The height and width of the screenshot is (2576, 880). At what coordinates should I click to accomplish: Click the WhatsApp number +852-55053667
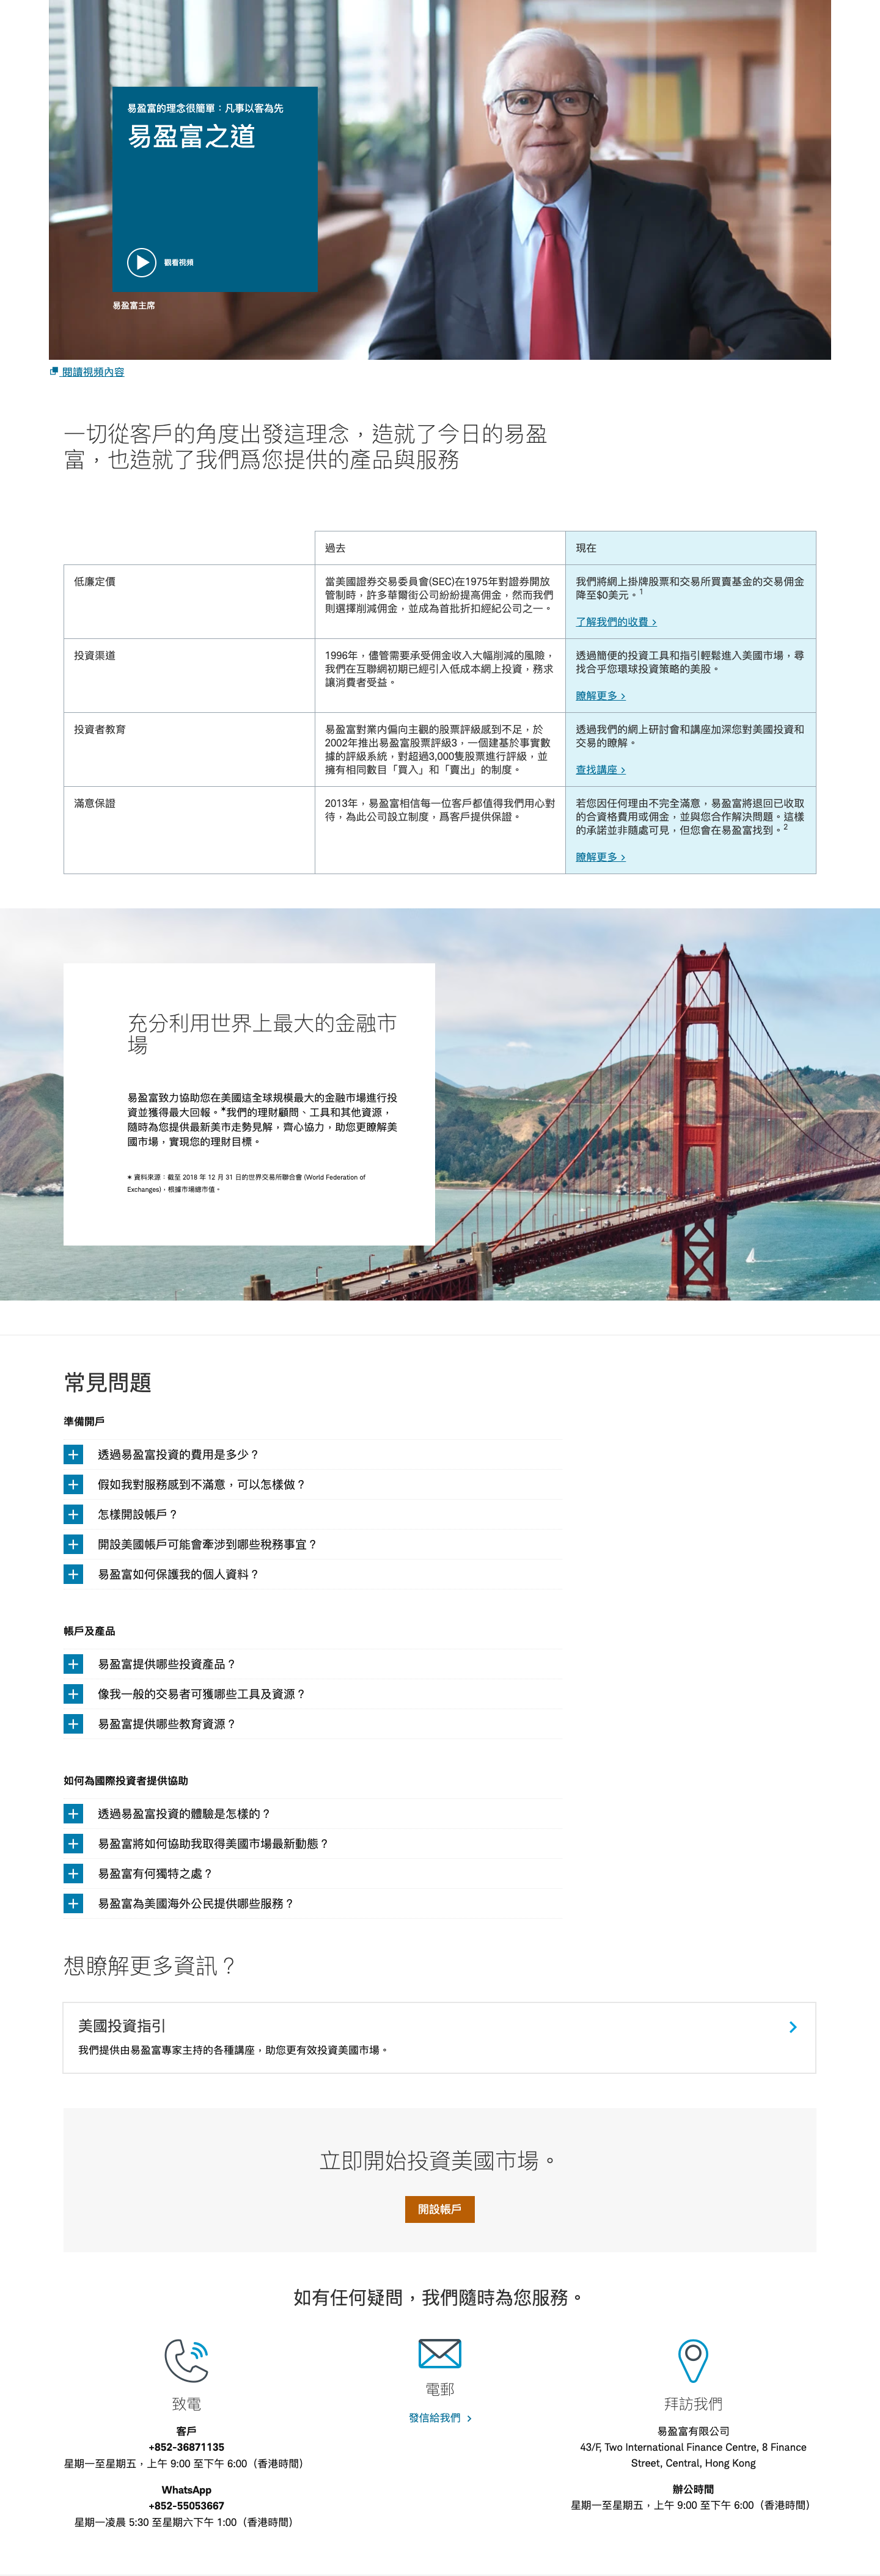click(x=186, y=2506)
